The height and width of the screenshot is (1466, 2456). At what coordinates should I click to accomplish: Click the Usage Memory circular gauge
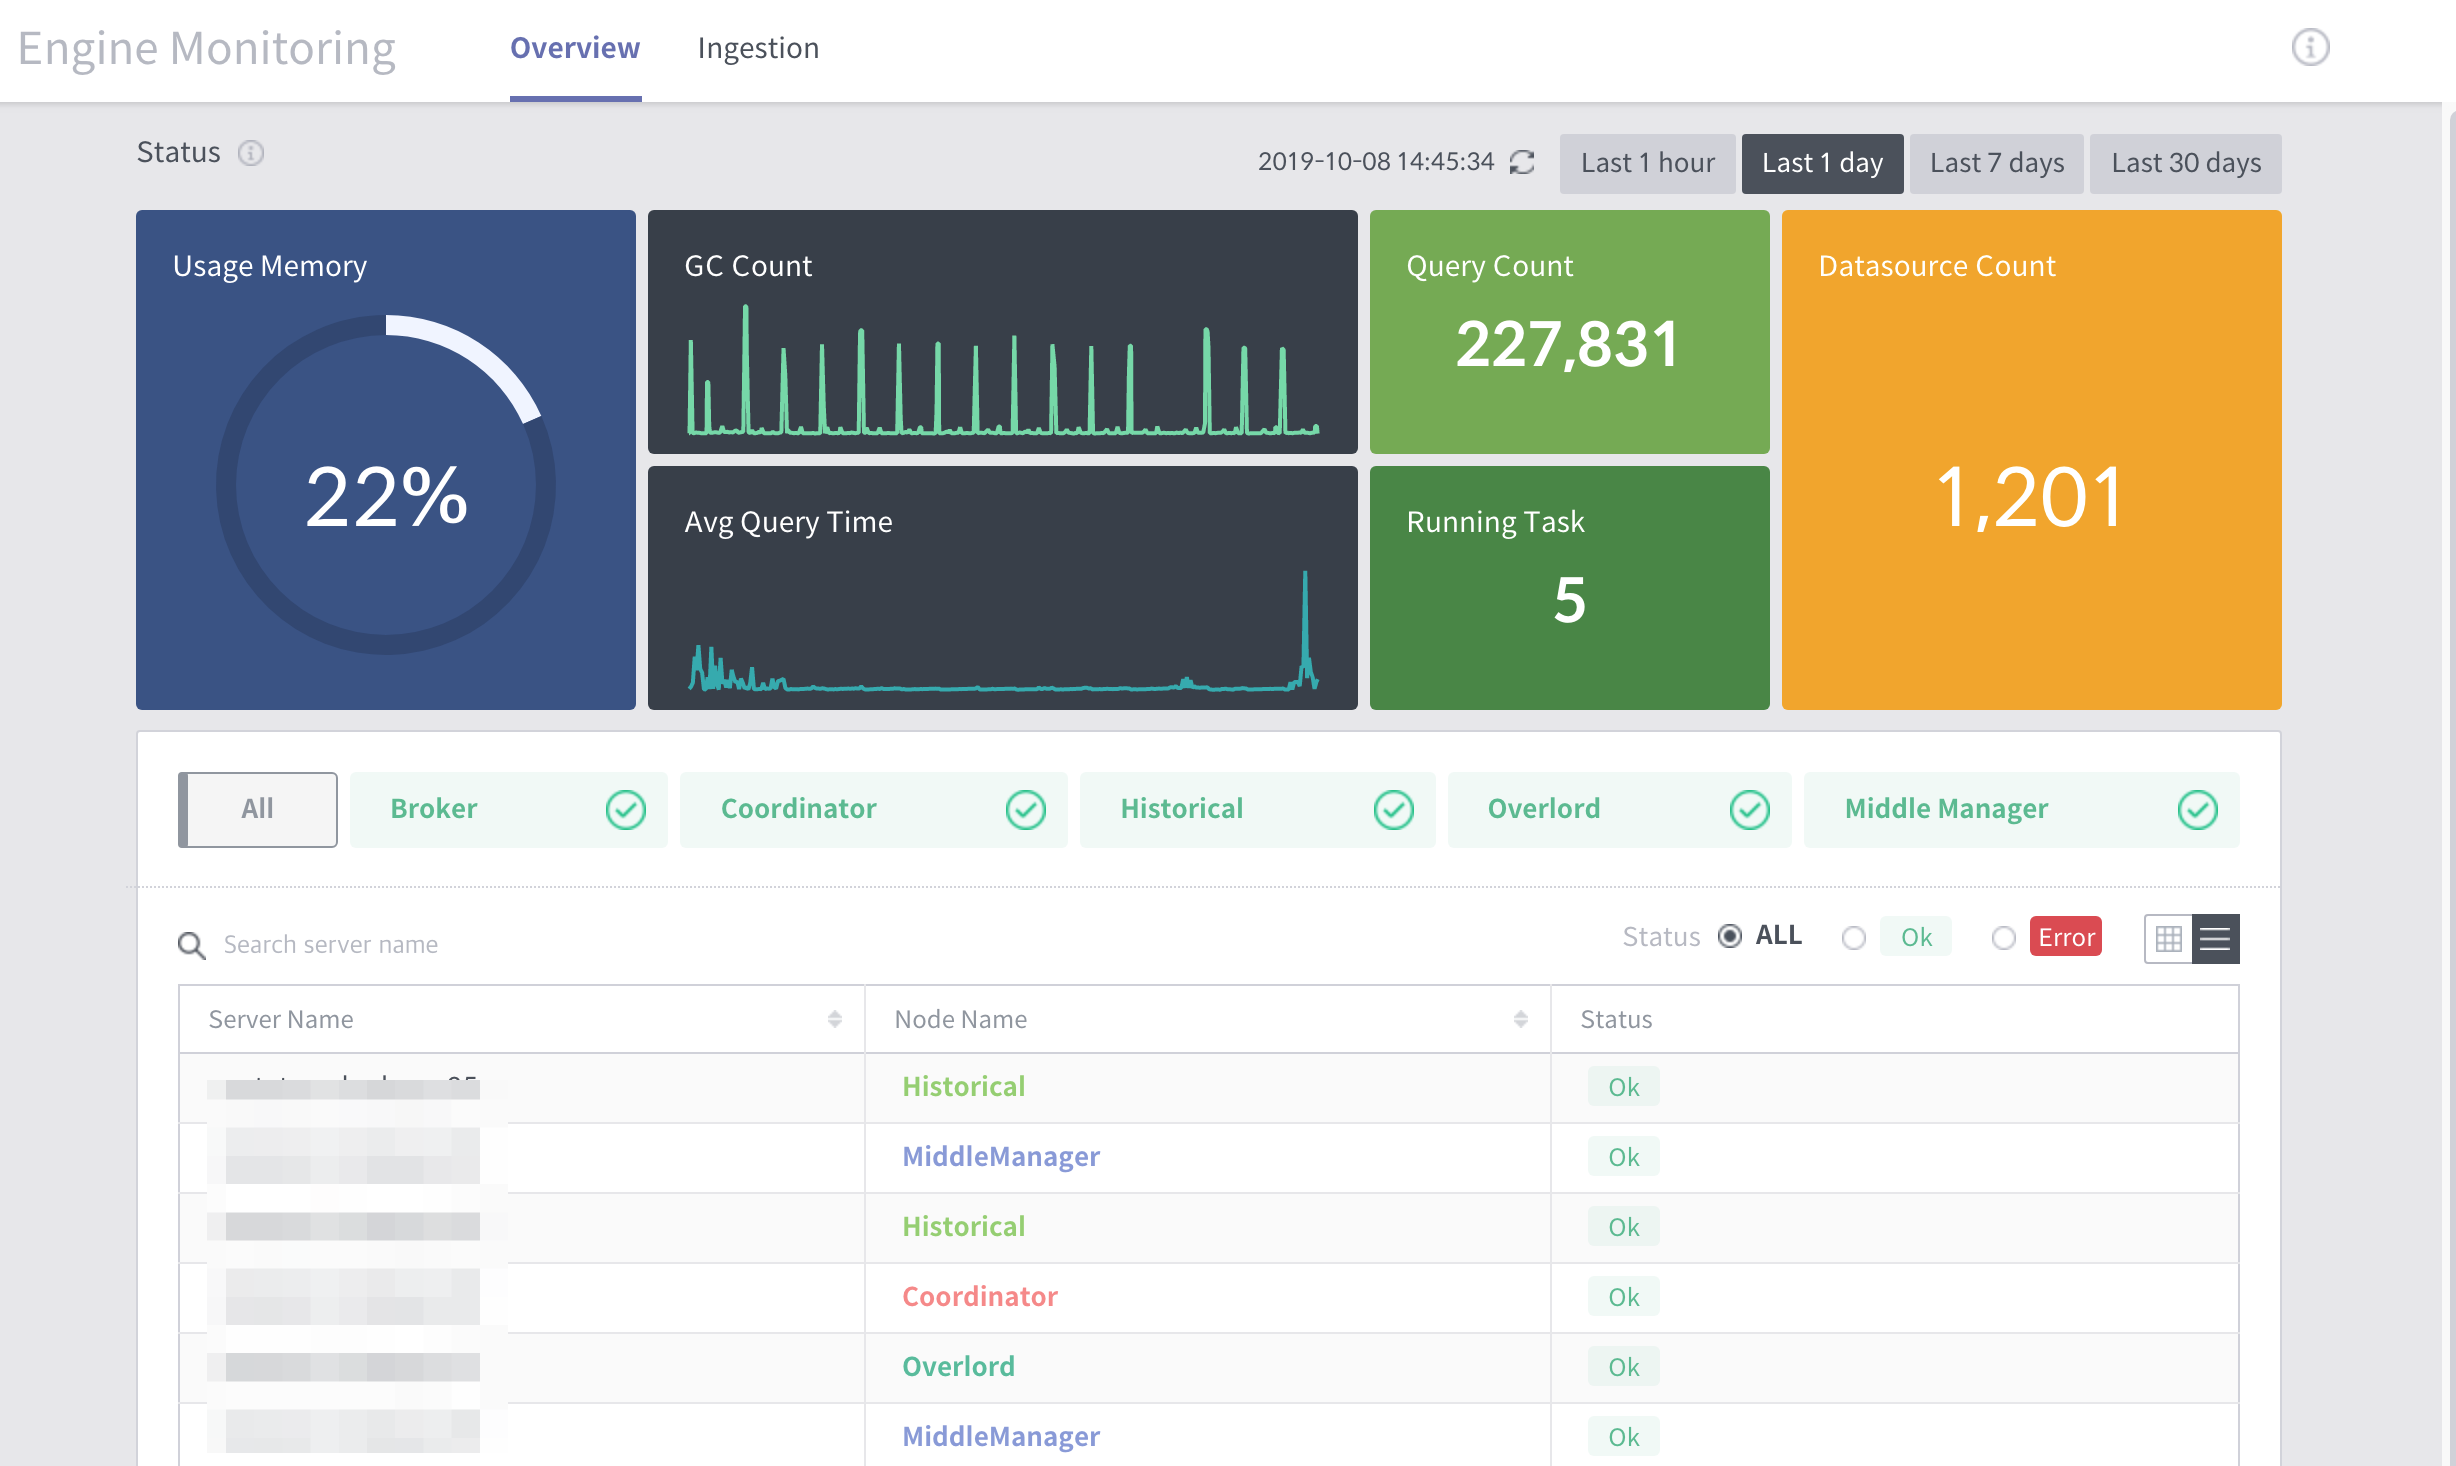(386, 485)
